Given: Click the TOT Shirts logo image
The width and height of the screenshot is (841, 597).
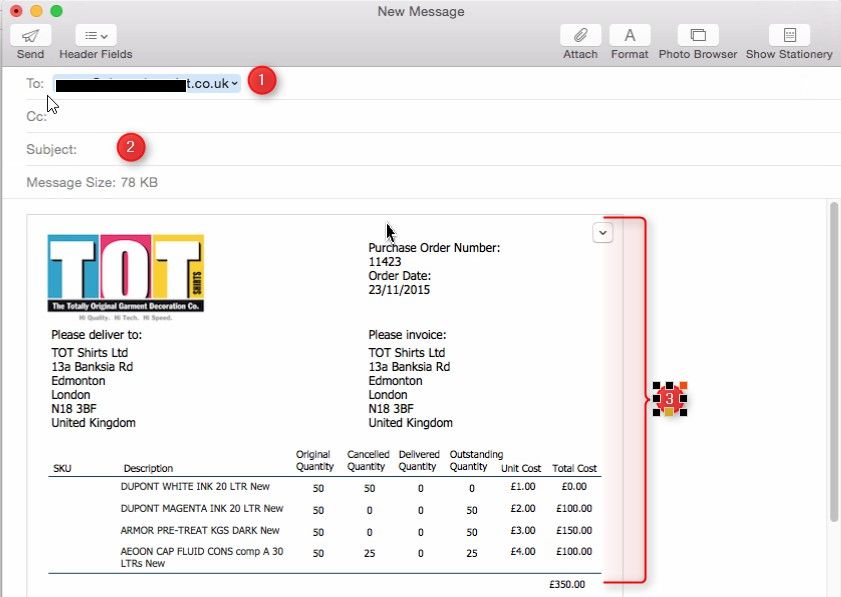Looking at the screenshot, I should [x=126, y=275].
